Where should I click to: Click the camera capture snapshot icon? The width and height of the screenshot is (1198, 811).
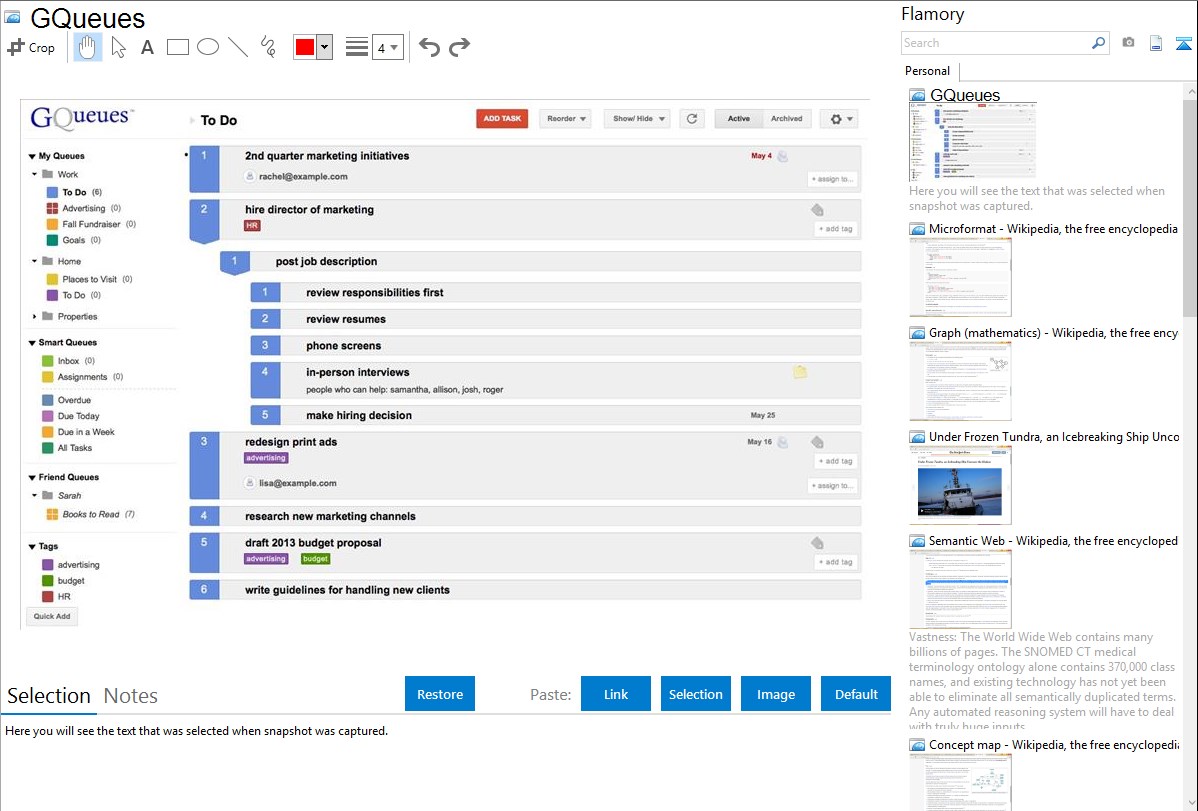tap(1128, 43)
